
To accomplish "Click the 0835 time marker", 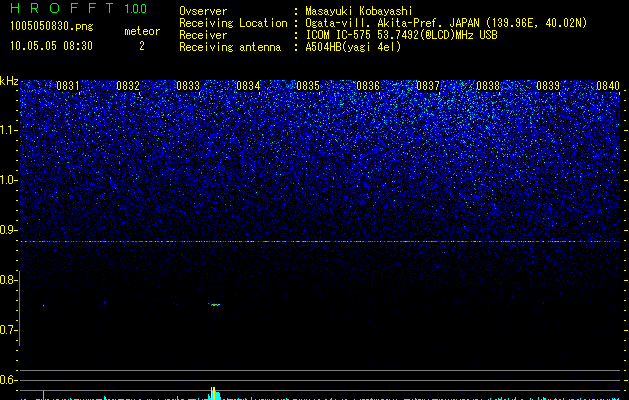I will click(x=308, y=86).
